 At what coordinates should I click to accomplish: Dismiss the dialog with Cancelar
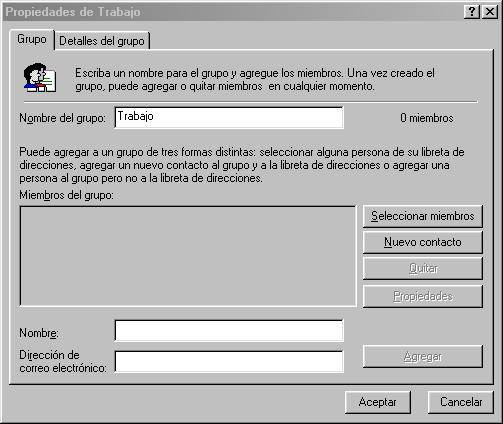(x=461, y=402)
